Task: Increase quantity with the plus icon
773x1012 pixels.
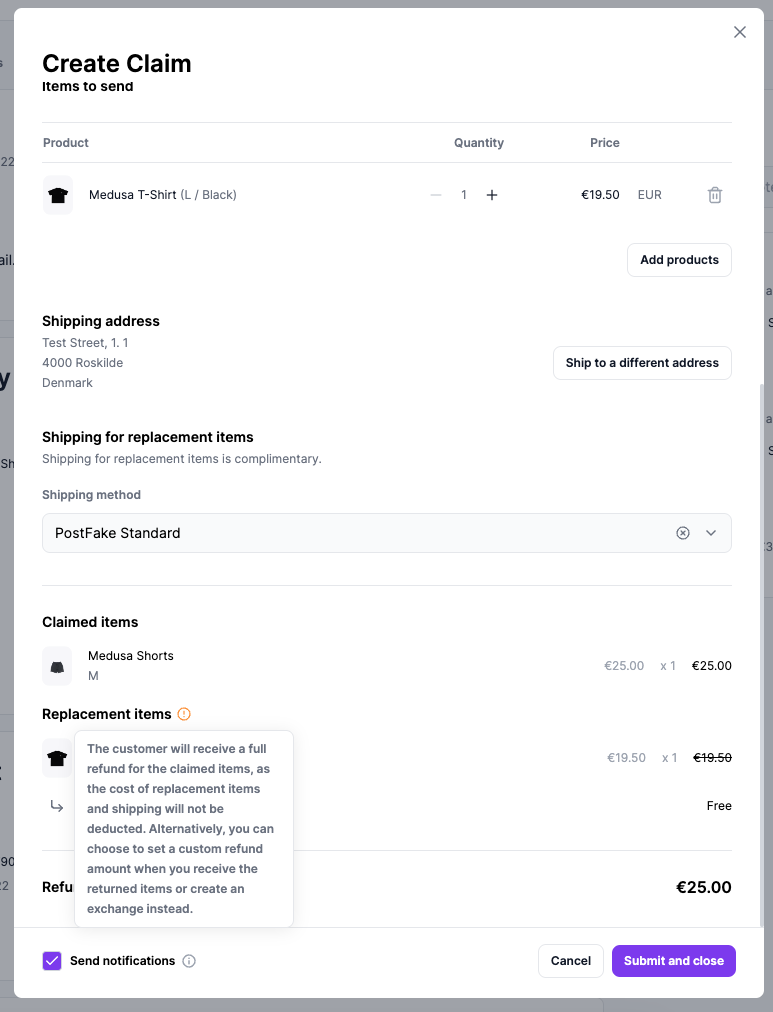Action: 492,195
